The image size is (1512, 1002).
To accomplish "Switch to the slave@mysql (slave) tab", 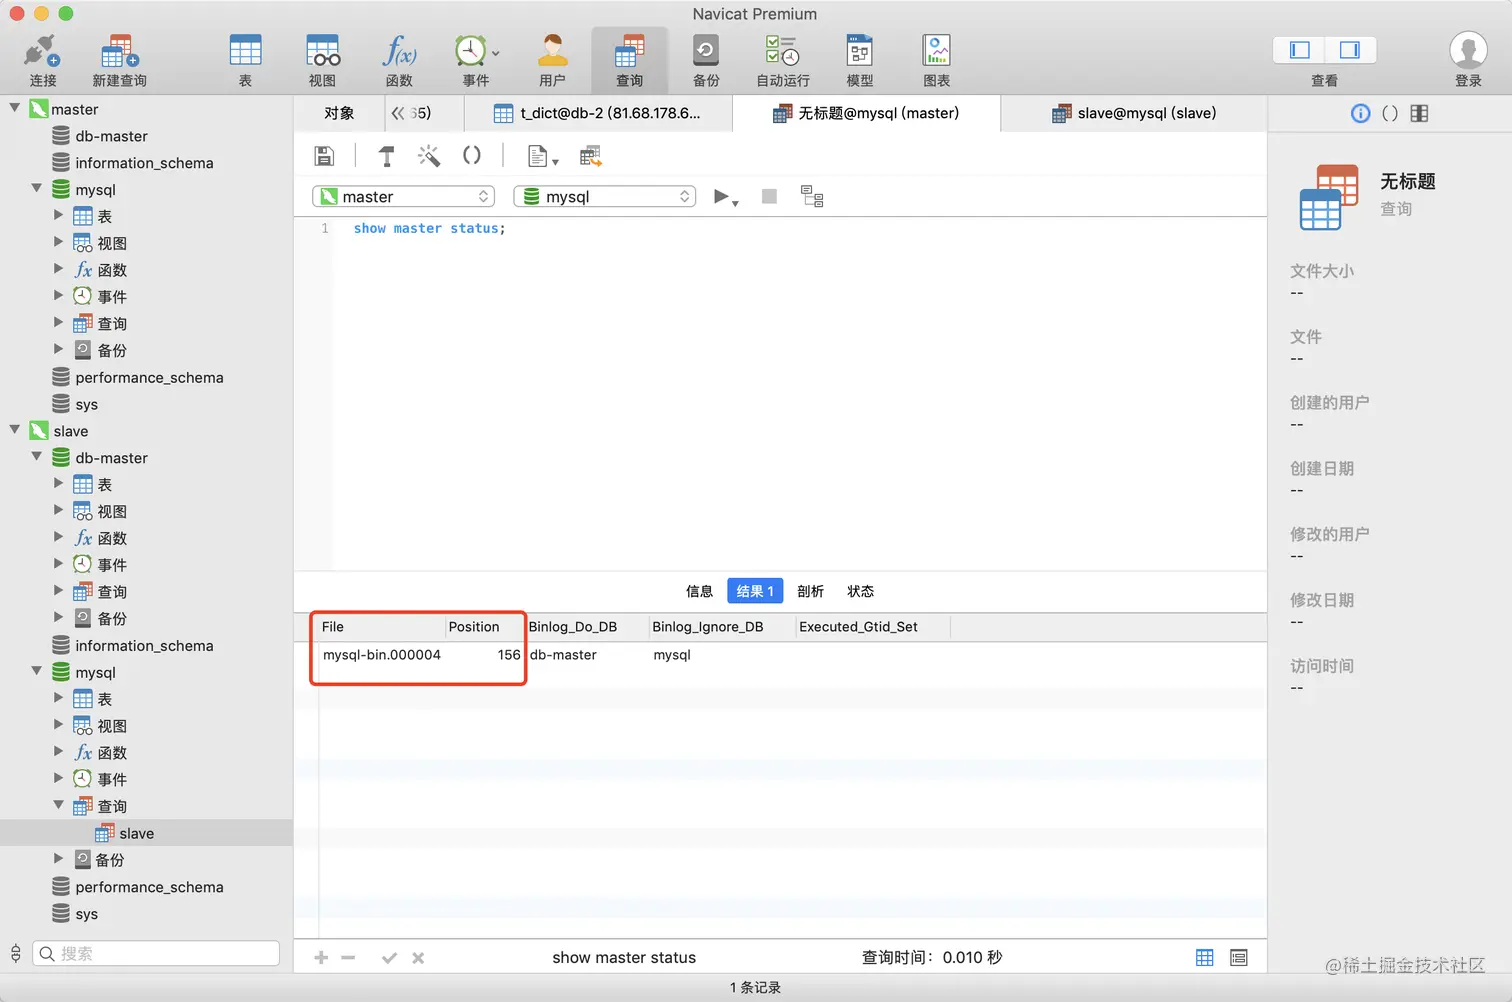I will pyautogui.click(x=1134, y=113).
